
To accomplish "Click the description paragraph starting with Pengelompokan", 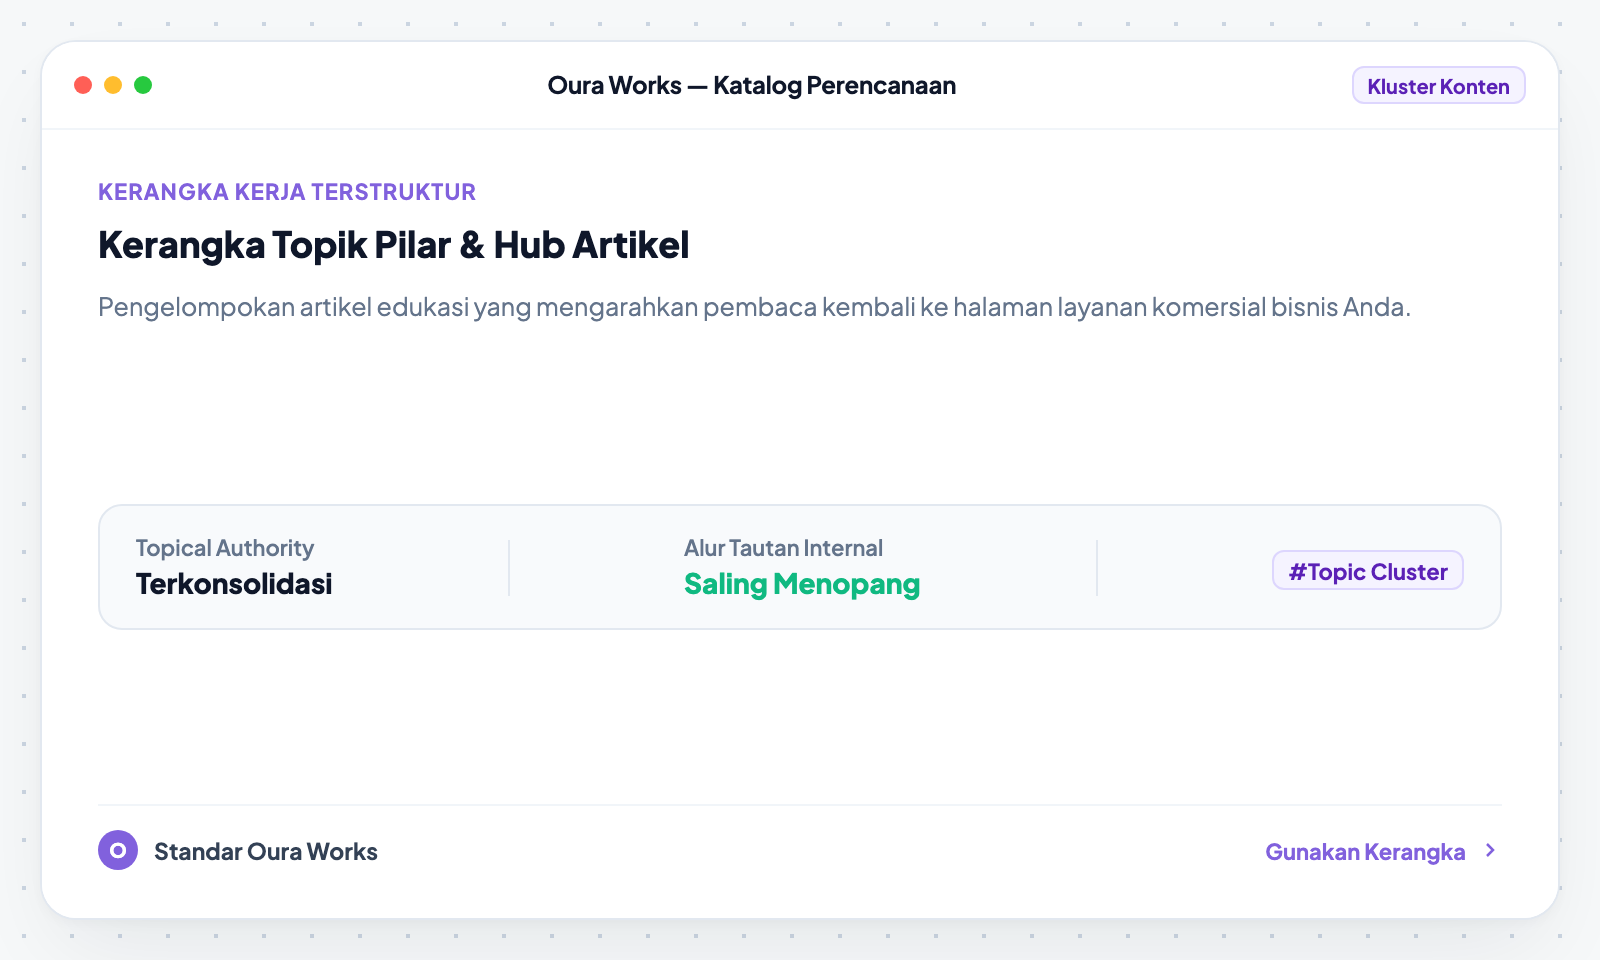I will (x=754, y=307).
